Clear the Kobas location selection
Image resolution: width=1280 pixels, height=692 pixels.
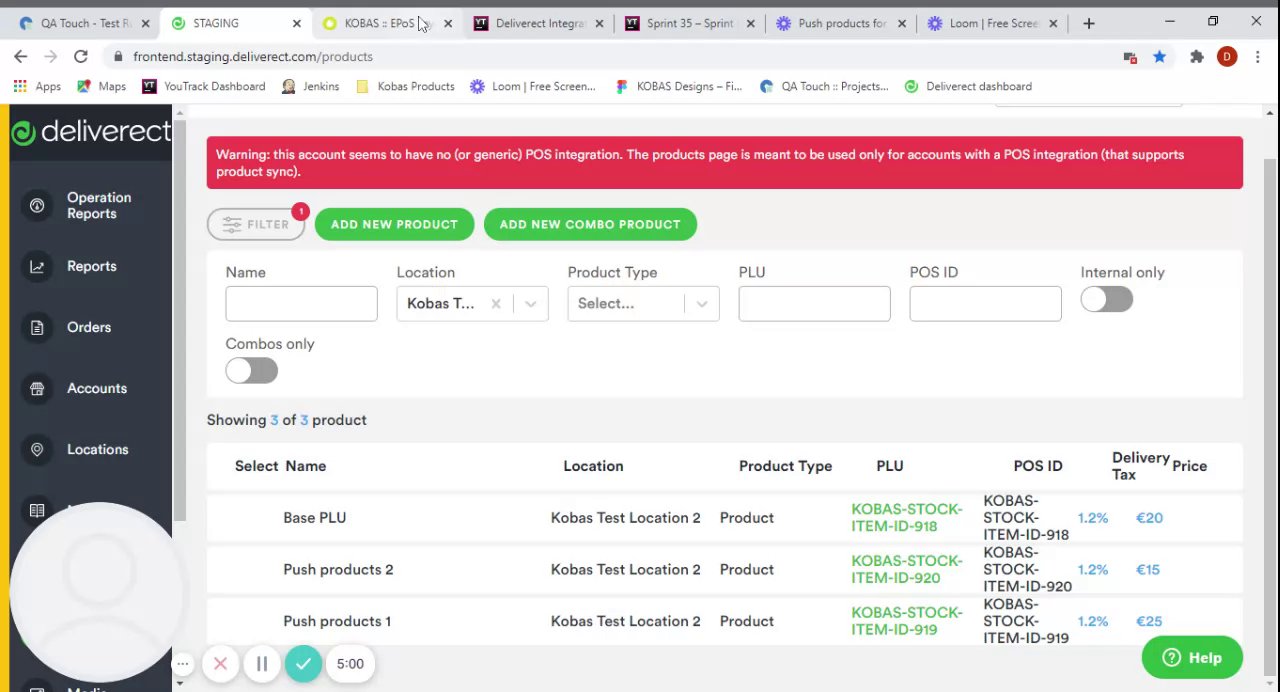click(x=496, y=304)
